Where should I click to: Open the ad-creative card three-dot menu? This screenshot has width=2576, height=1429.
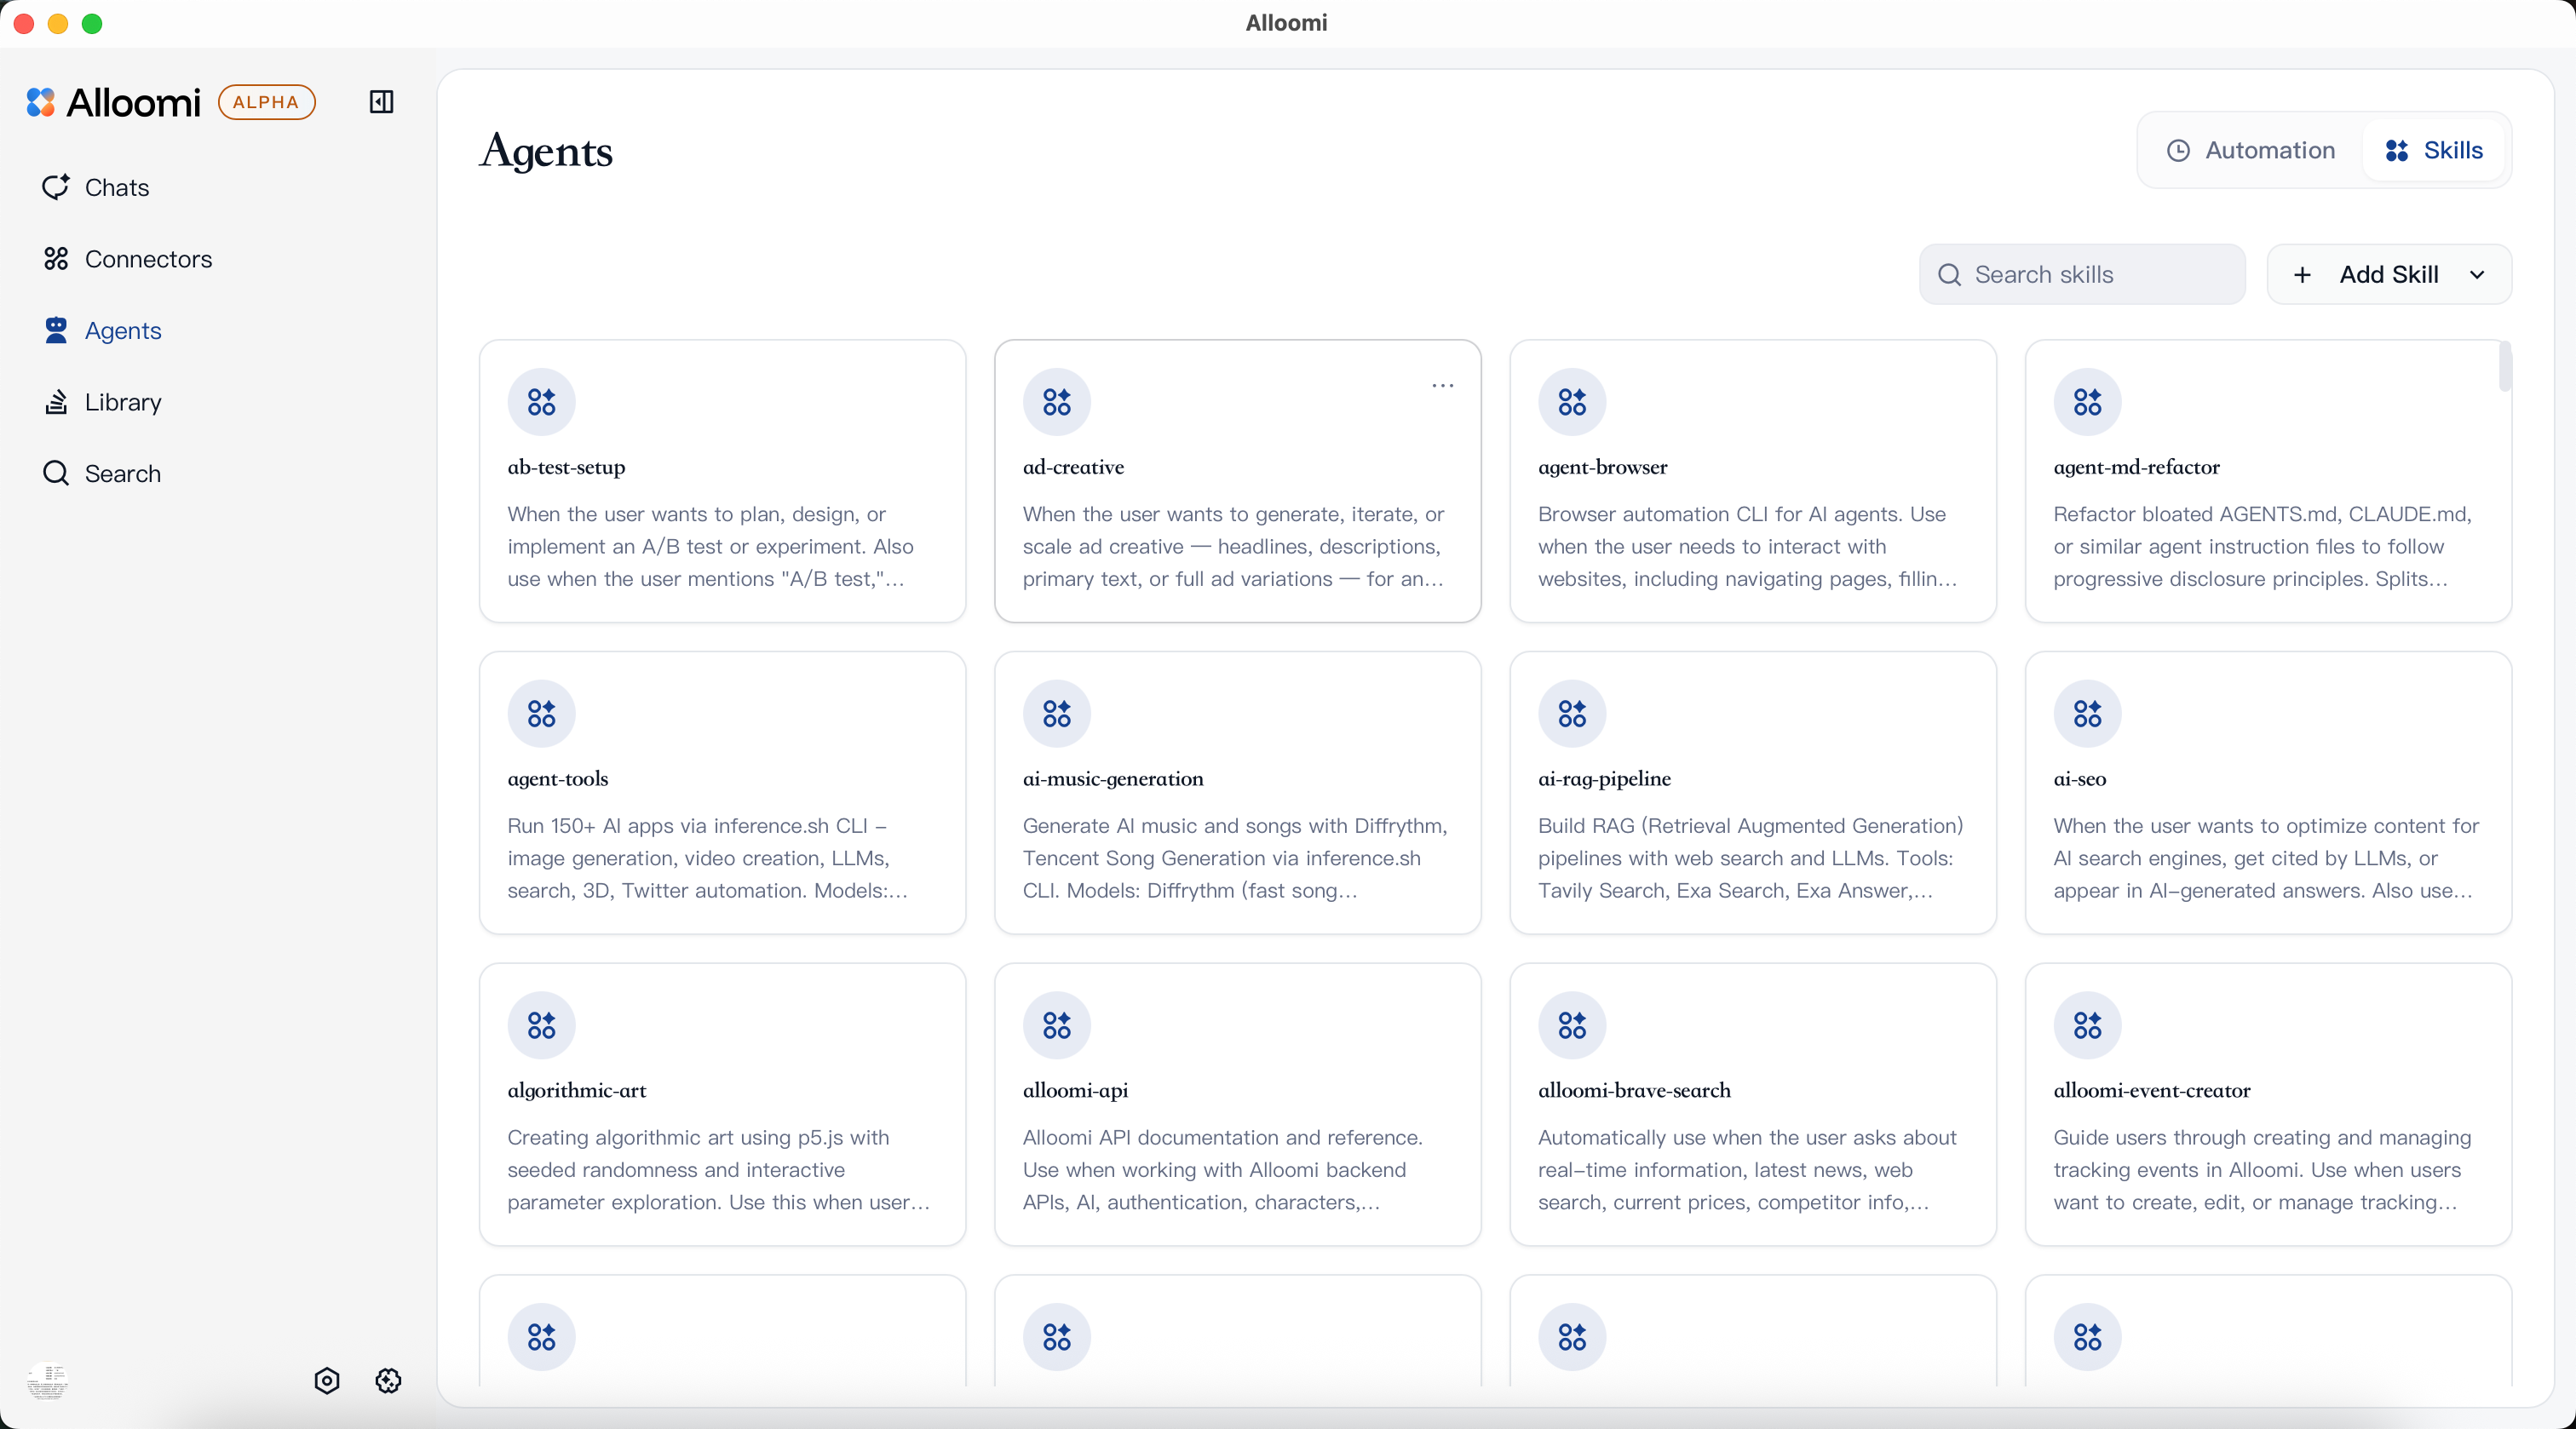[1442, 386]
